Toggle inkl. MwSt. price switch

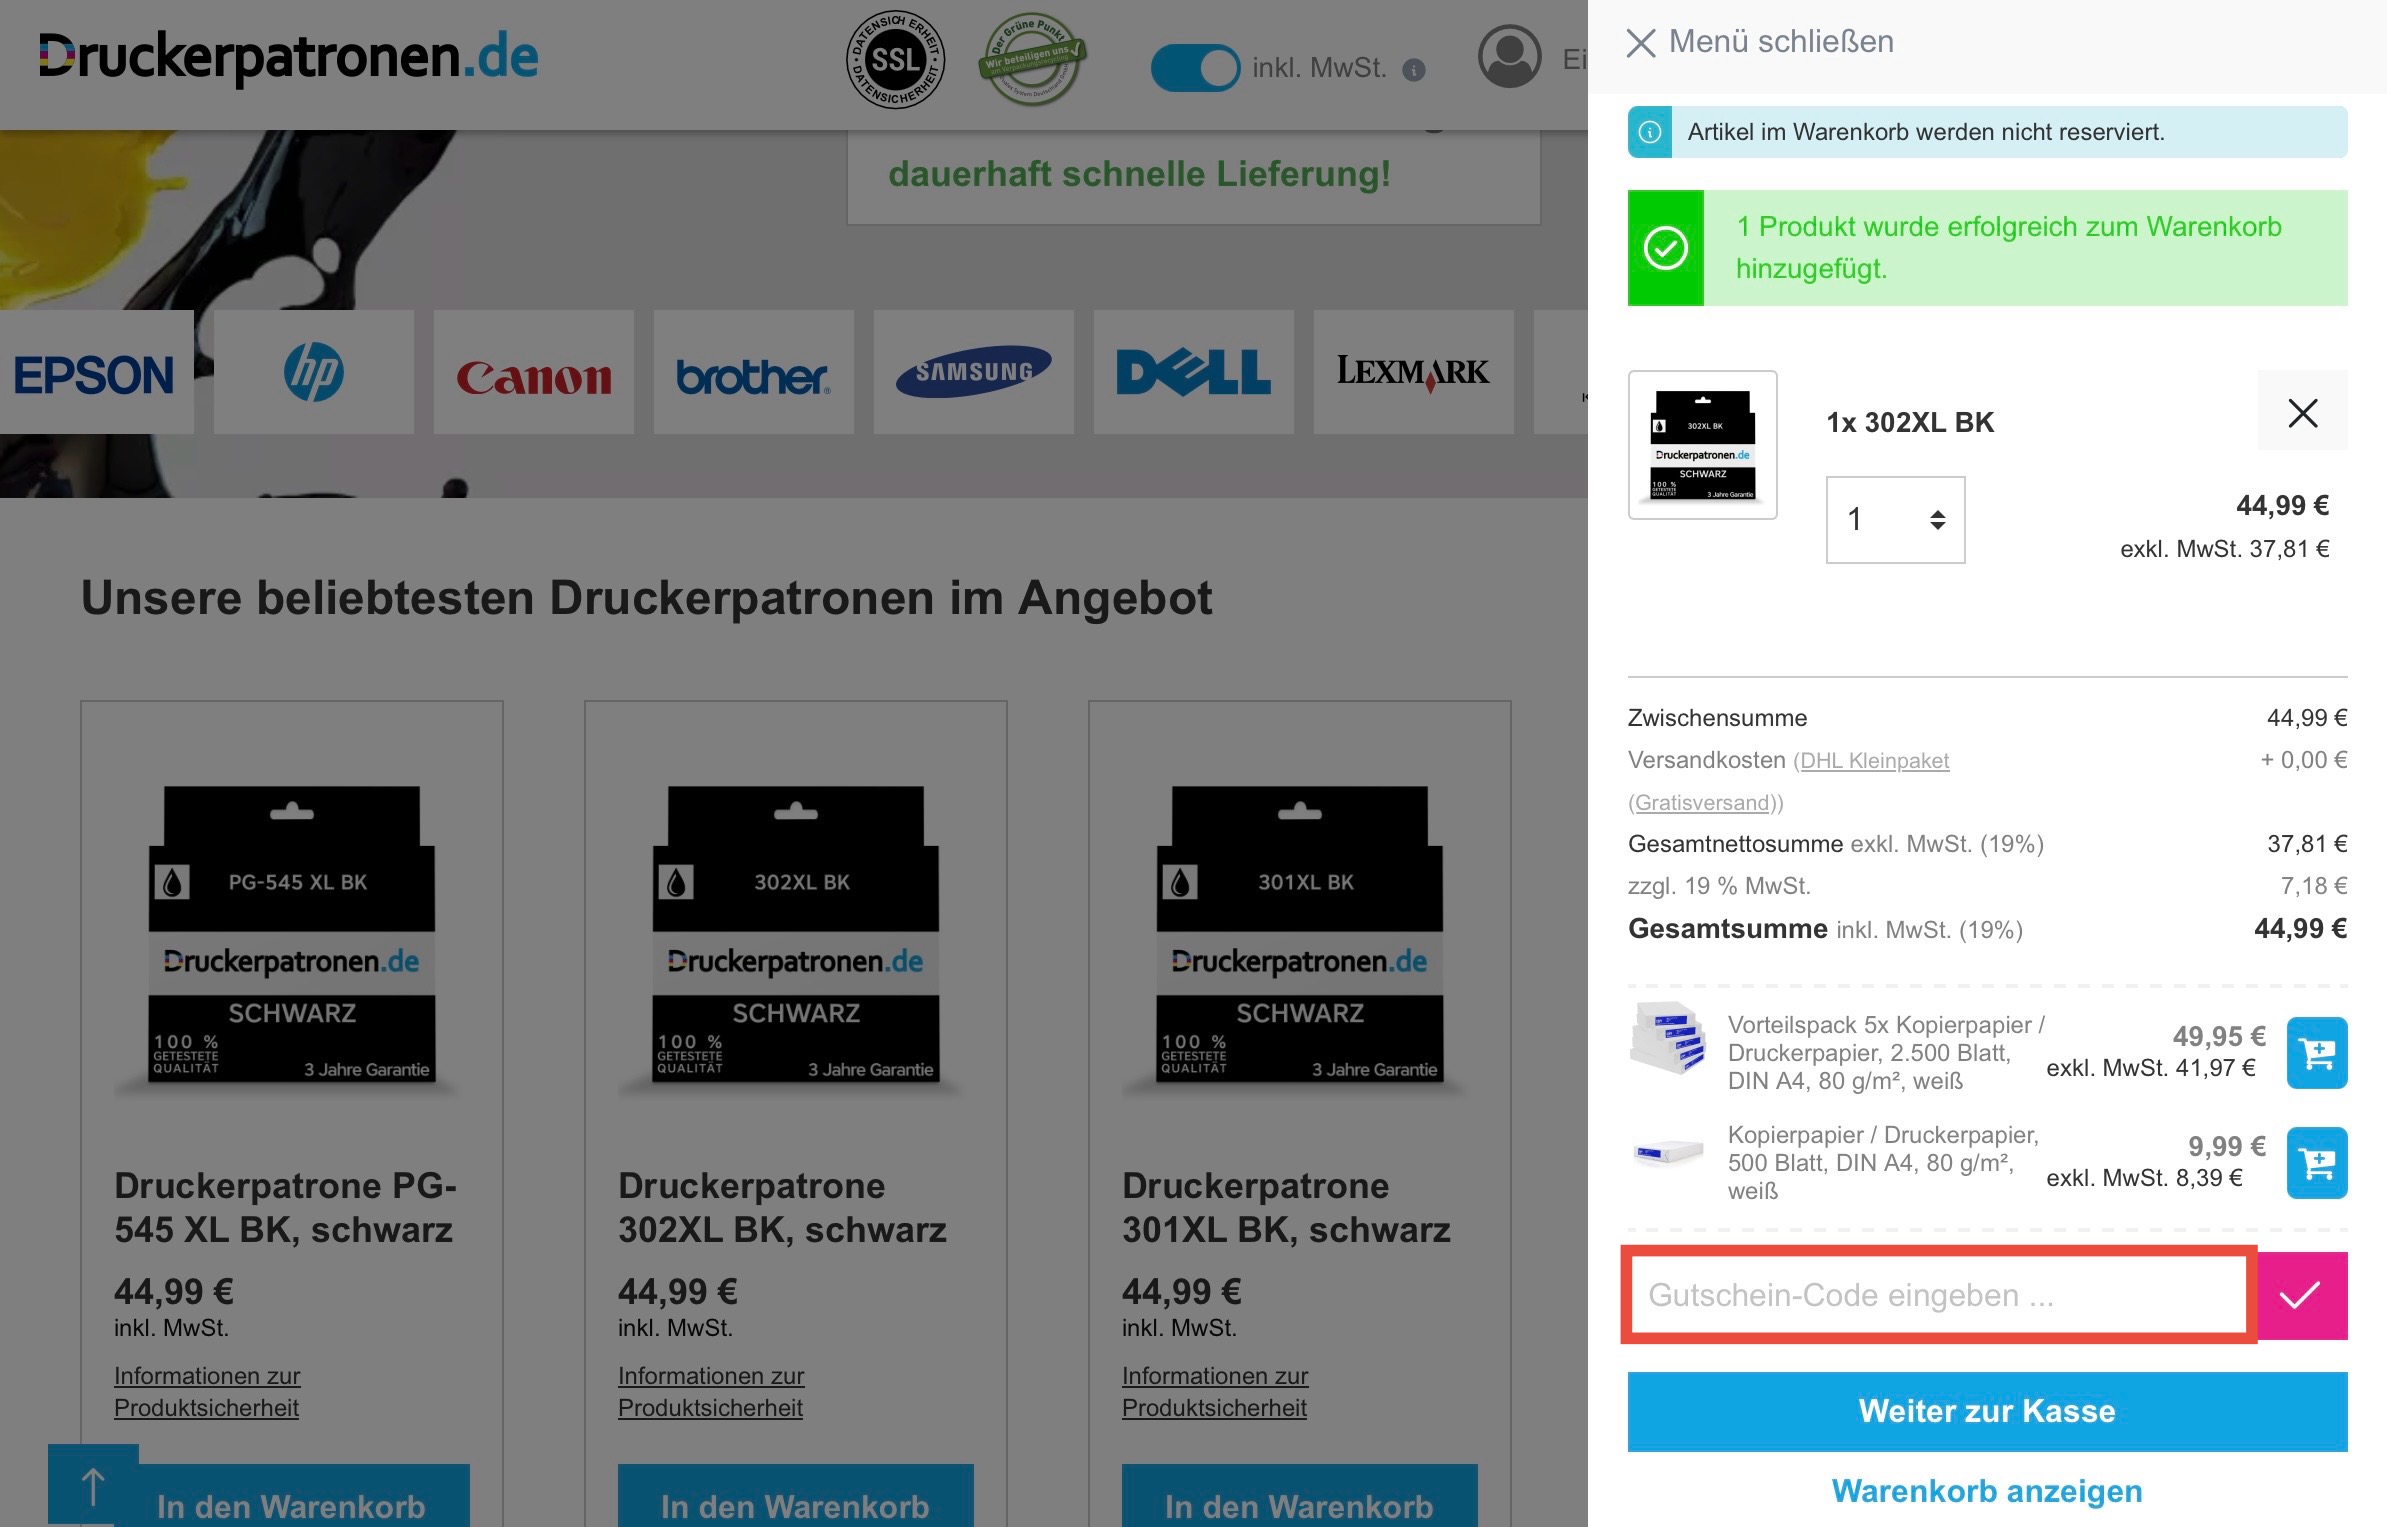[x=1195, y=68]
